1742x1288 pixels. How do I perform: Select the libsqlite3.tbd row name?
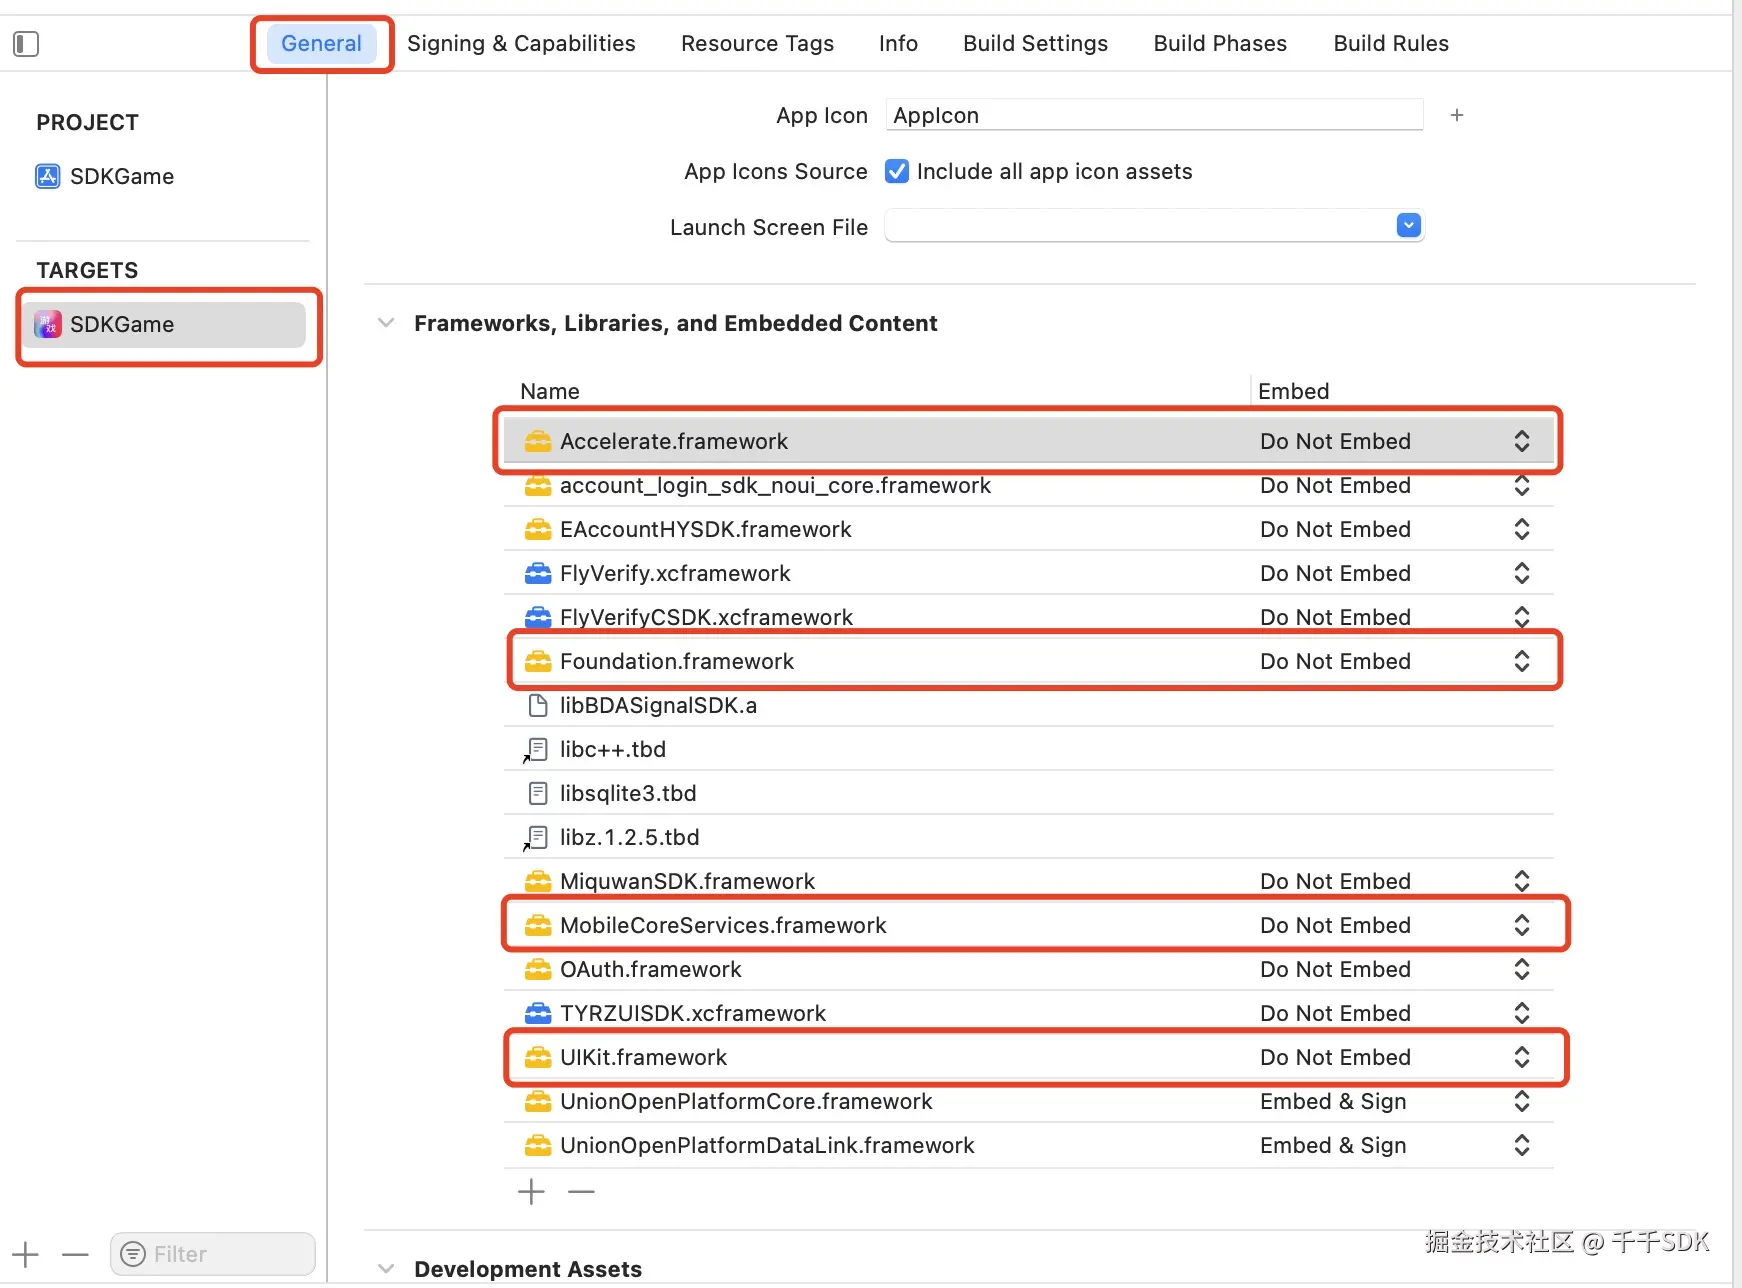[x=628, y=794]
